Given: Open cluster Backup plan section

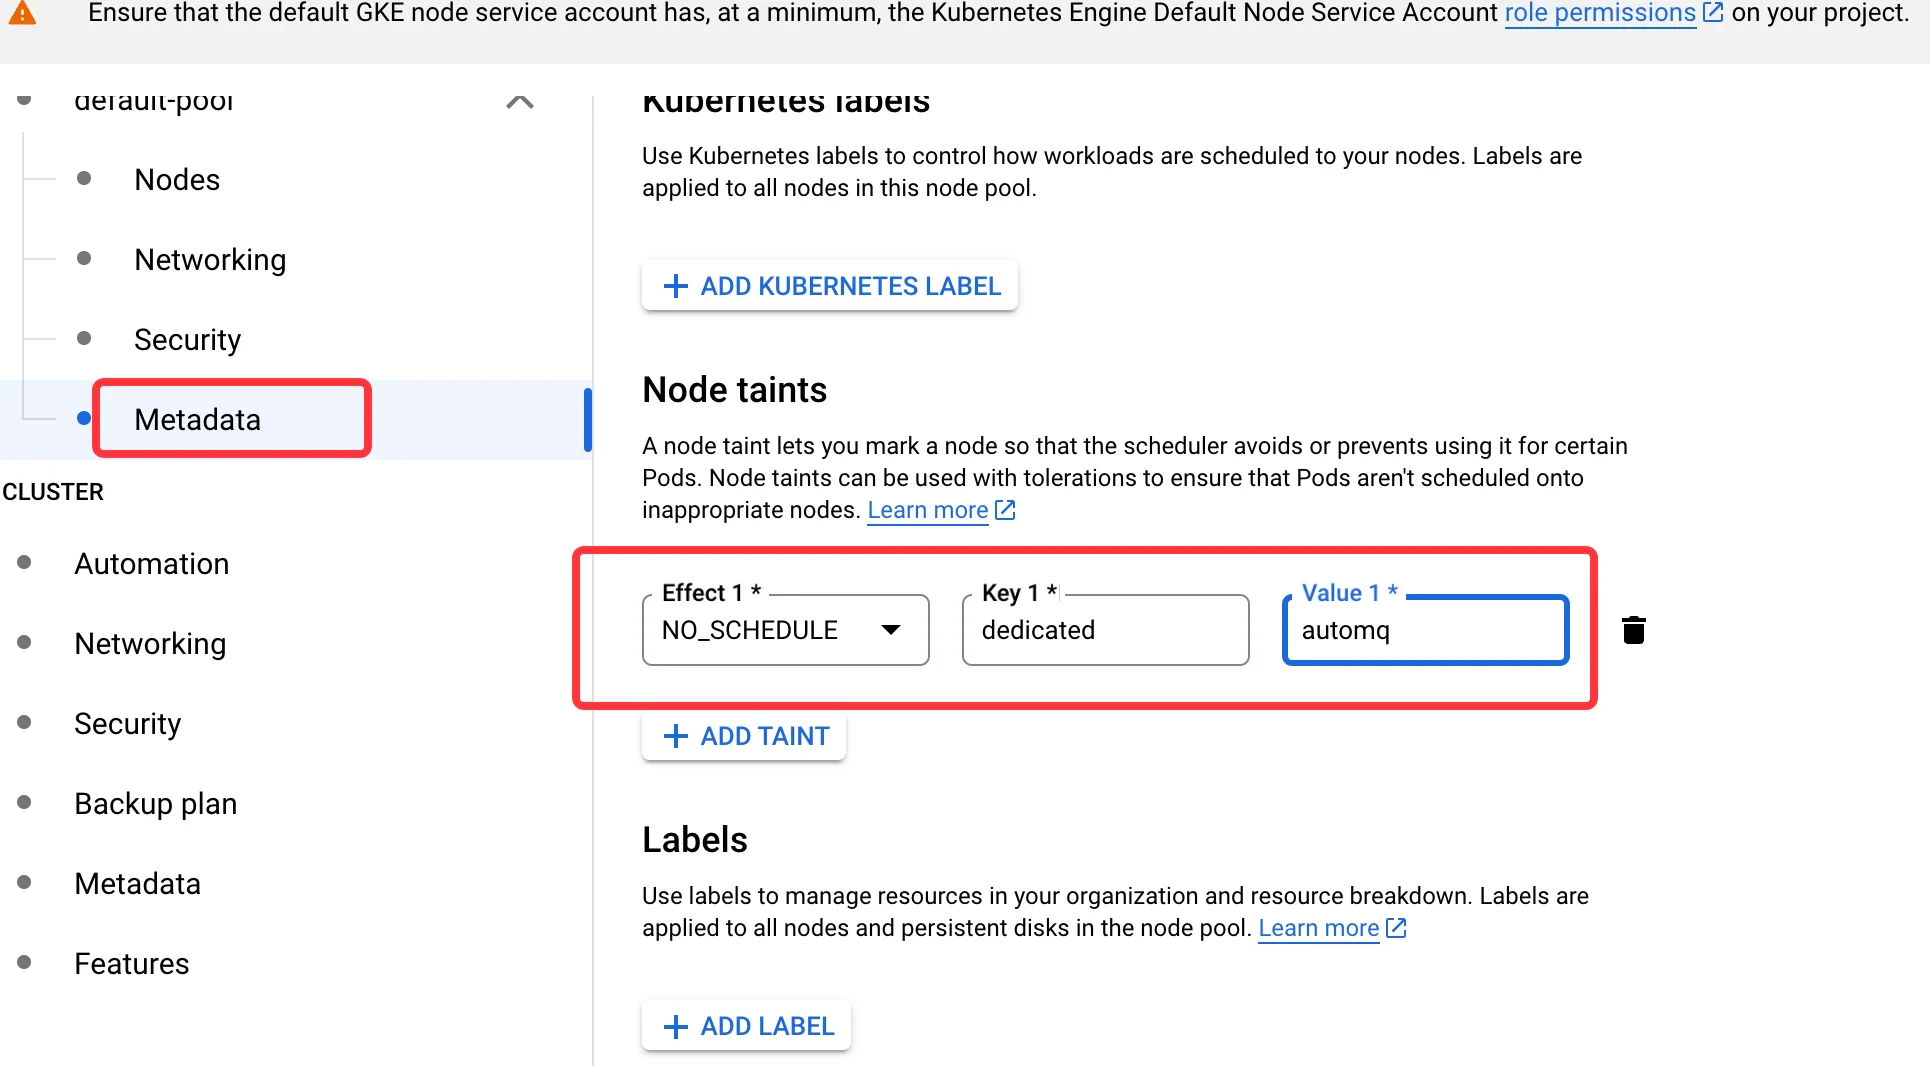Looking at the screenshot, I should [x=155, y=804].
